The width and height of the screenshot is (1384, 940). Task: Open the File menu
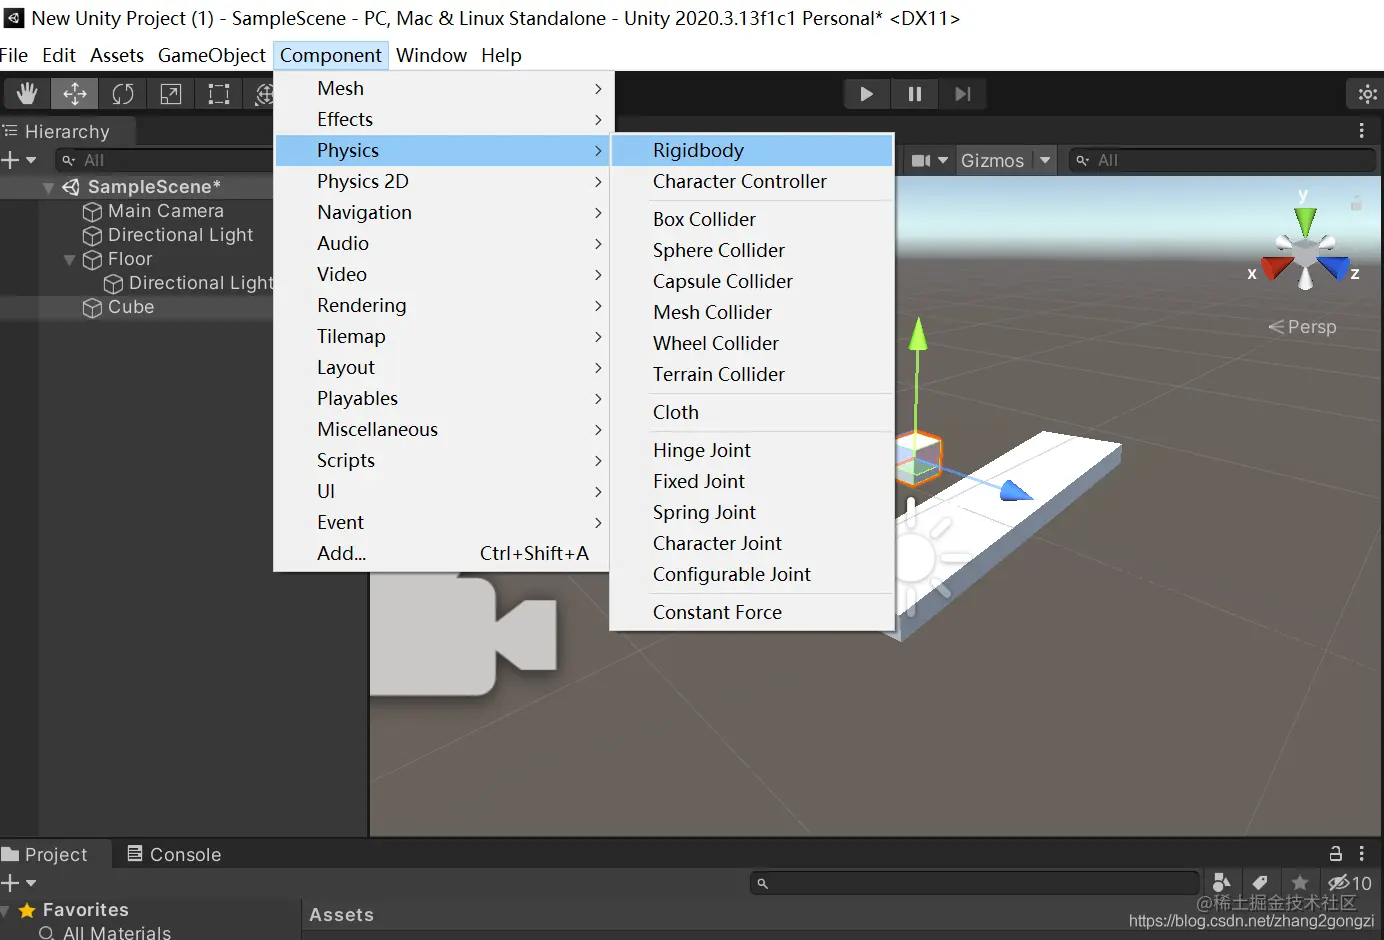tap(14, 55)
